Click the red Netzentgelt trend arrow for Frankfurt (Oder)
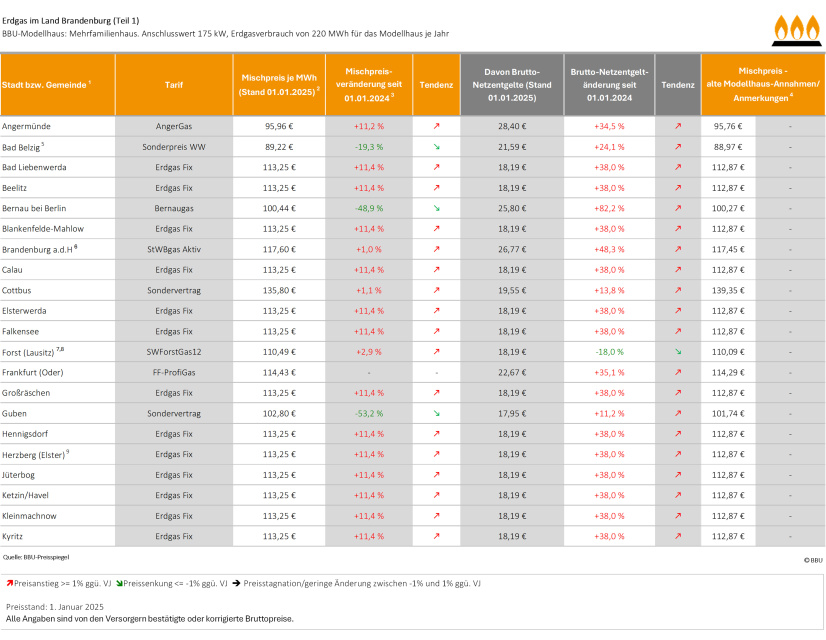The width and height of the screenshot is (826, 640). tap(678, 372)
